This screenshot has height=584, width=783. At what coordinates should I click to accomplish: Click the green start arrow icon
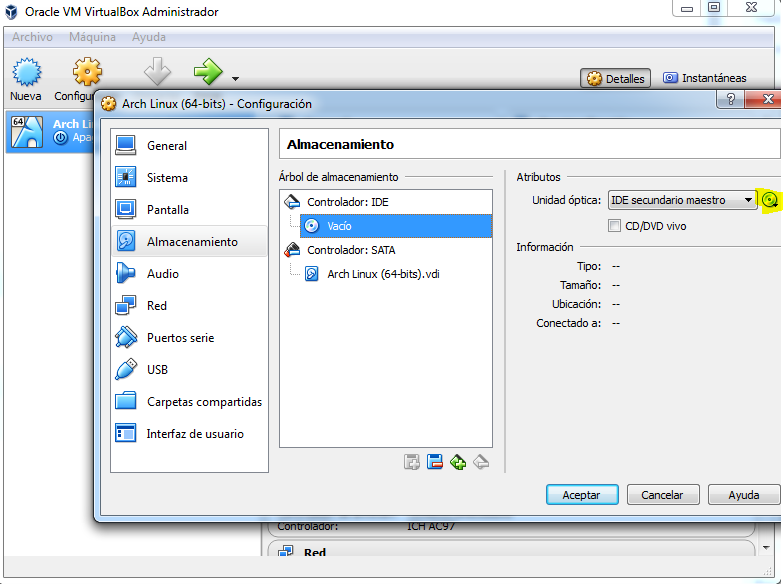(208, 72)
